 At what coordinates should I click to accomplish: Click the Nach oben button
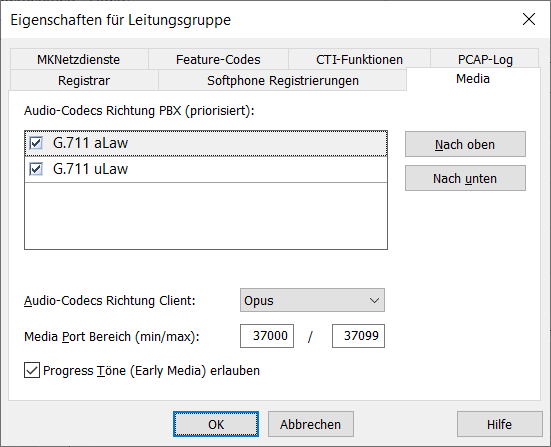(465, 144)
